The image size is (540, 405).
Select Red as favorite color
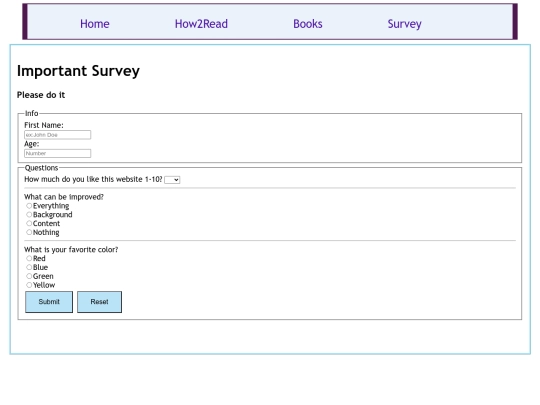(x=29, y=258)
